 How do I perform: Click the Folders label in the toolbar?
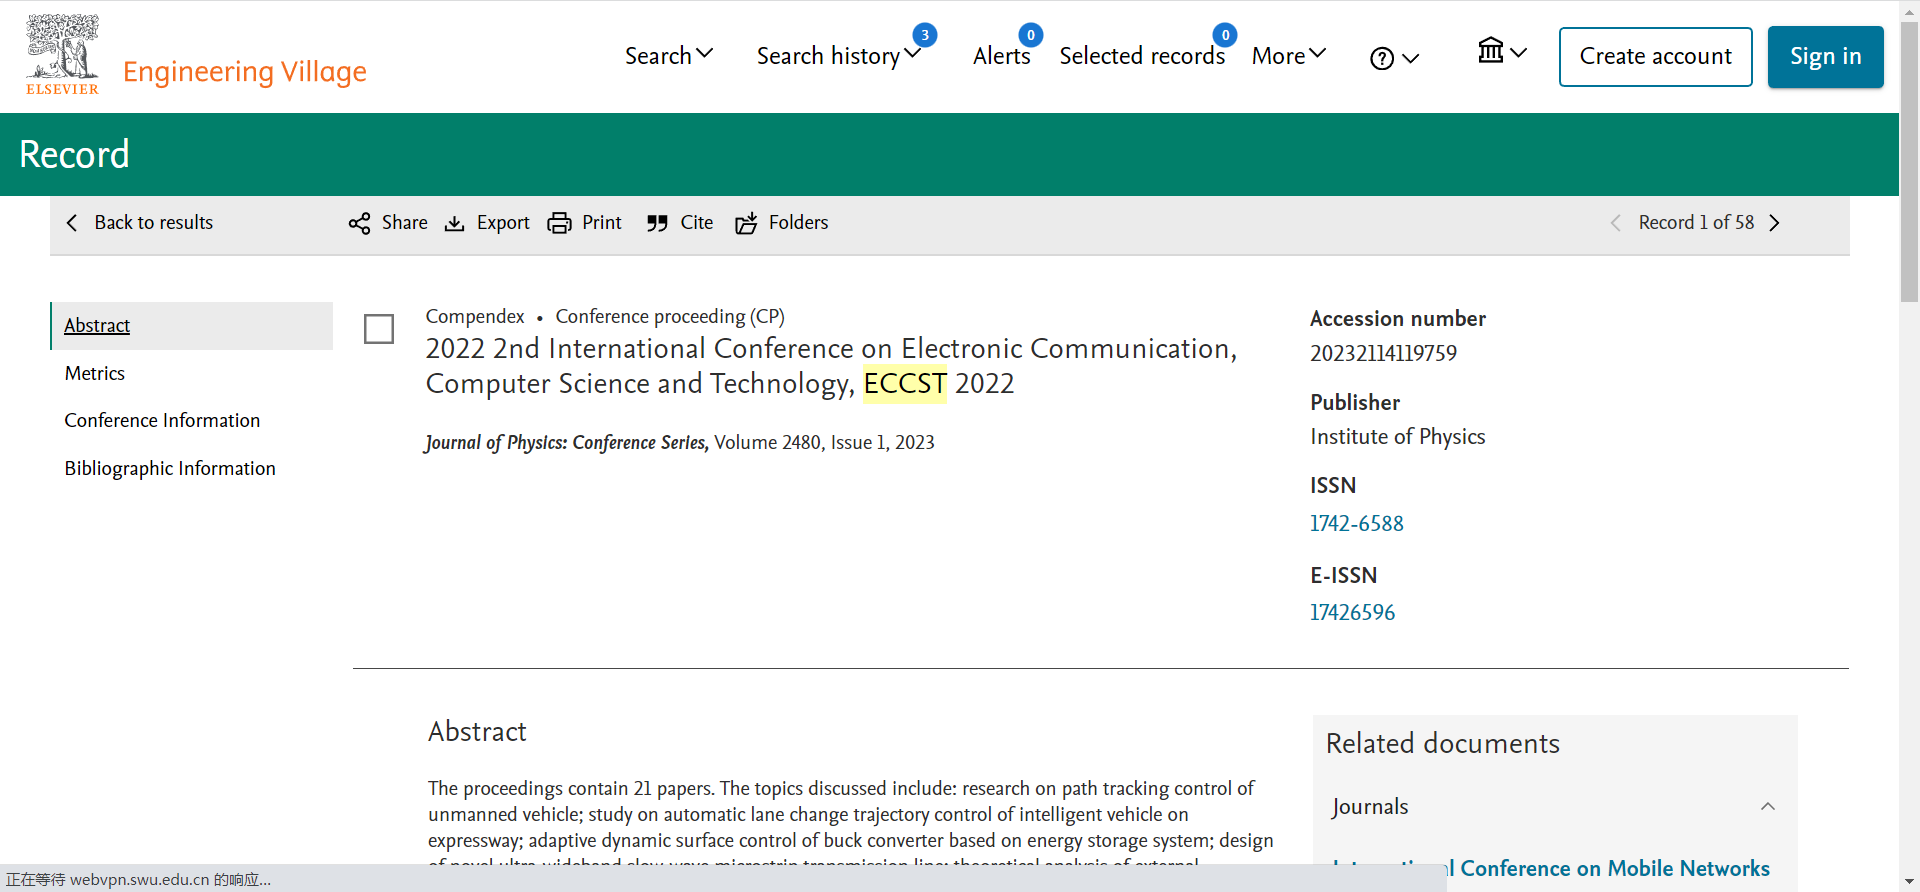point(799,223)
